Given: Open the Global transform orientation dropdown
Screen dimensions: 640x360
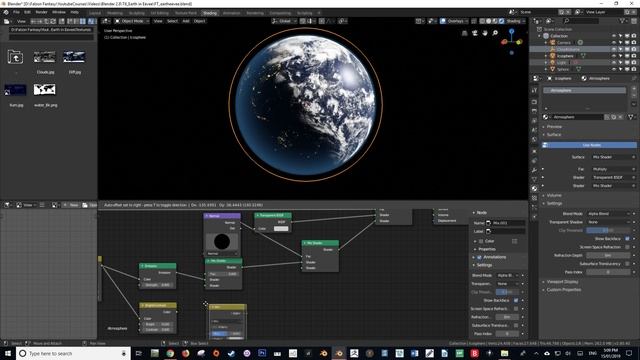Looking at the screenshot, I should click(x=284, y=21).
